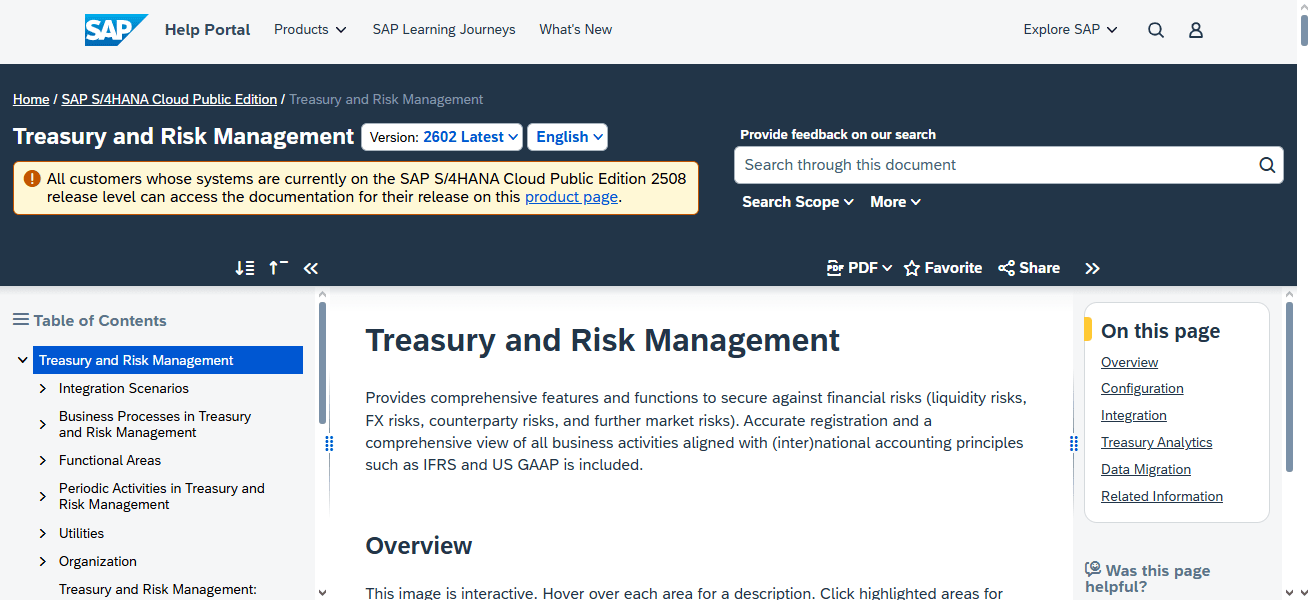Select Treasury and Risk Management in TOC
The height and width of the screenshot is (600, 1312).
point(168,360)
